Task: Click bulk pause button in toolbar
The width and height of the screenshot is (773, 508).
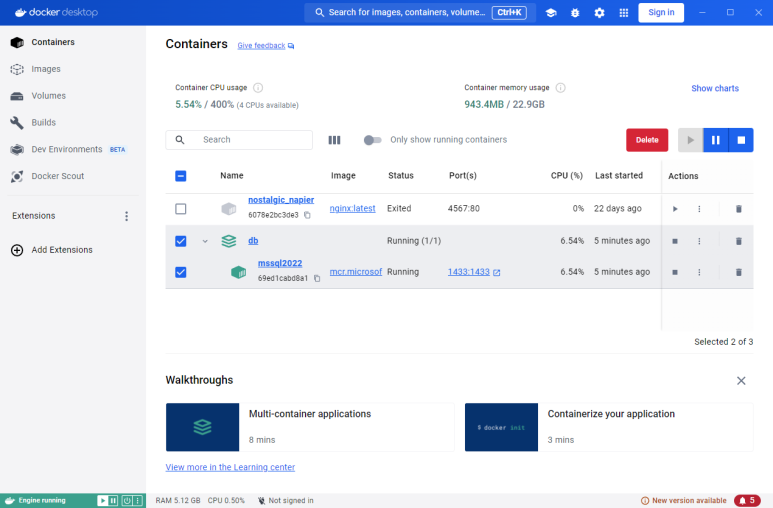Action: click(x=715, y=140)
